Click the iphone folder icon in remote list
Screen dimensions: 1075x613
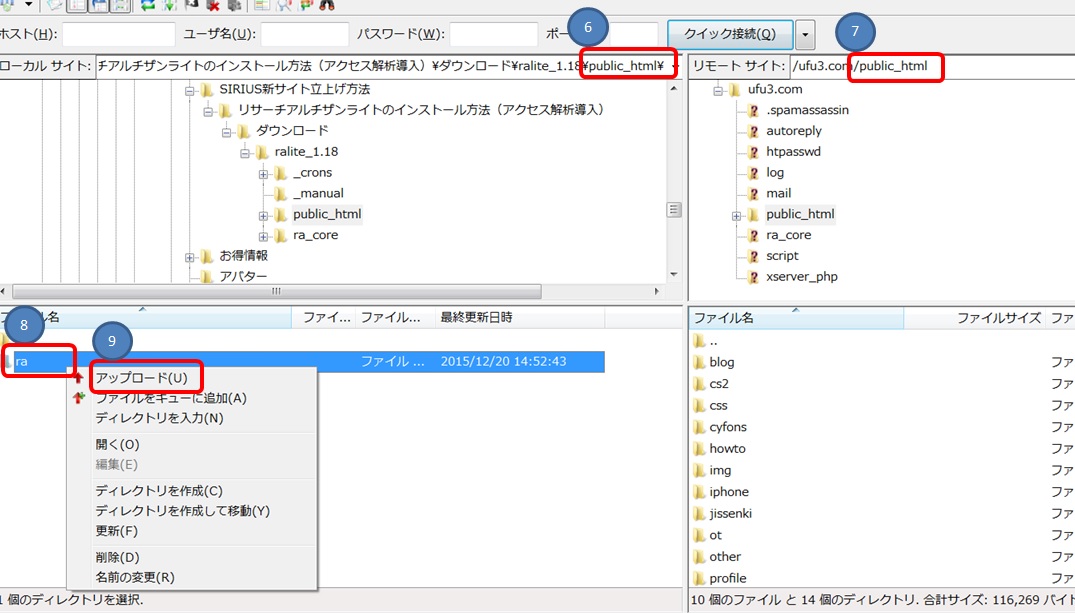(699, 492)
